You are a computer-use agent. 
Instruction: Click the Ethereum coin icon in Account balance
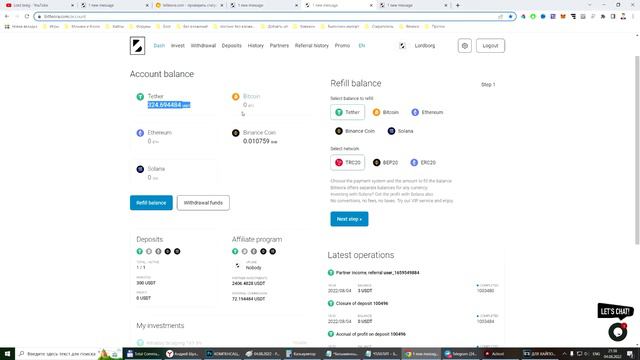[140, 133]
